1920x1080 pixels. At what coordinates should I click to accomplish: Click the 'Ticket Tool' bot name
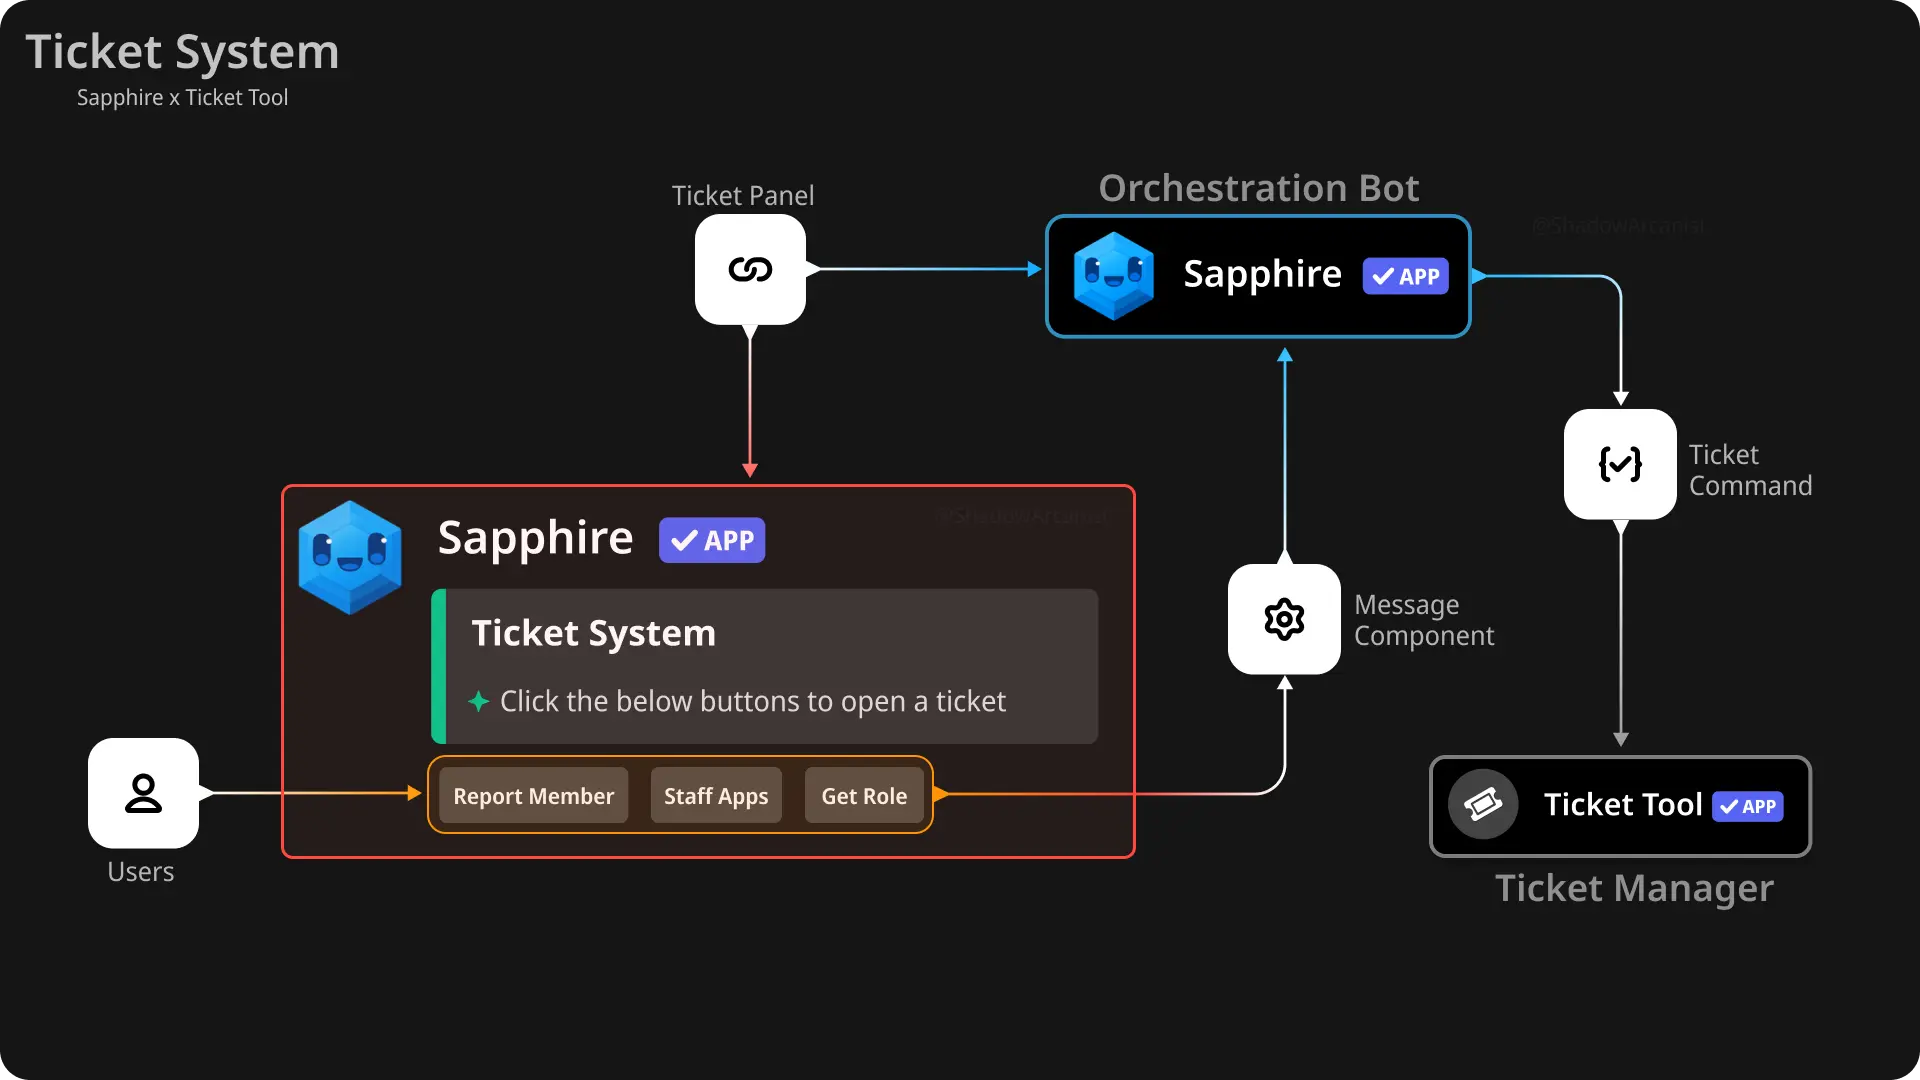[x=1623, y=804]
